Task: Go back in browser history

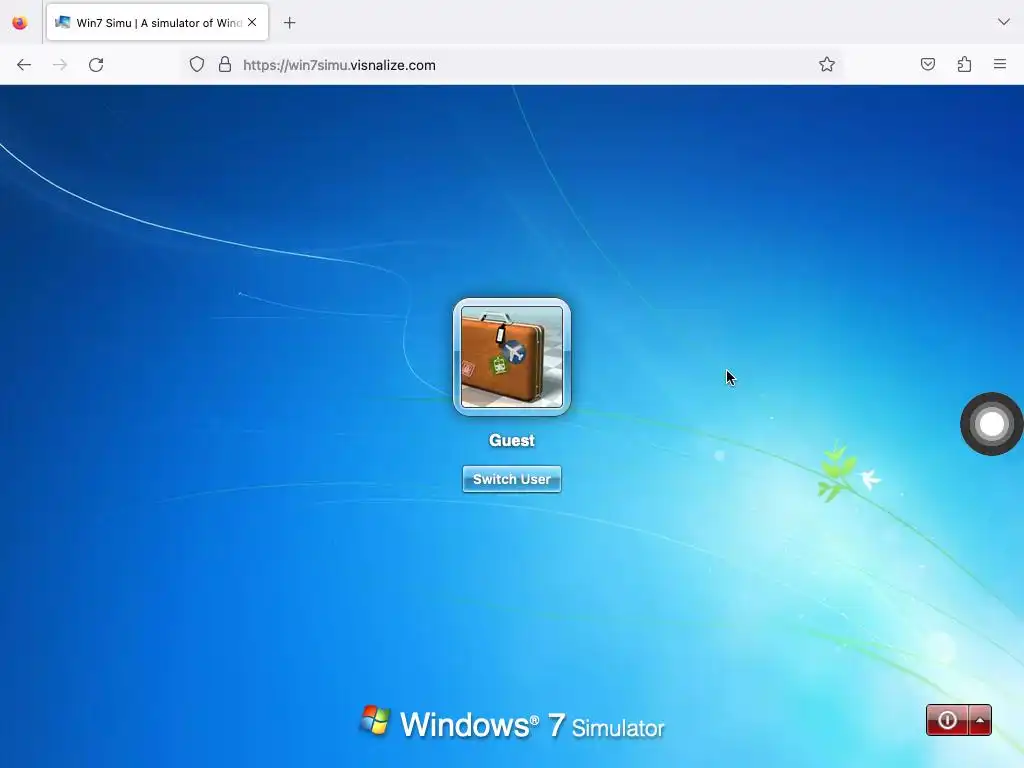Action: coord(24,65)
